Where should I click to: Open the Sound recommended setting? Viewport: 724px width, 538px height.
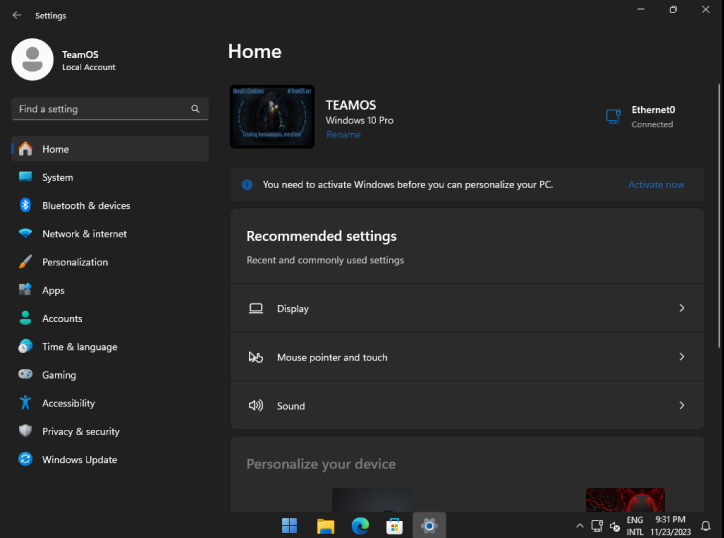(x=467, y=405)
